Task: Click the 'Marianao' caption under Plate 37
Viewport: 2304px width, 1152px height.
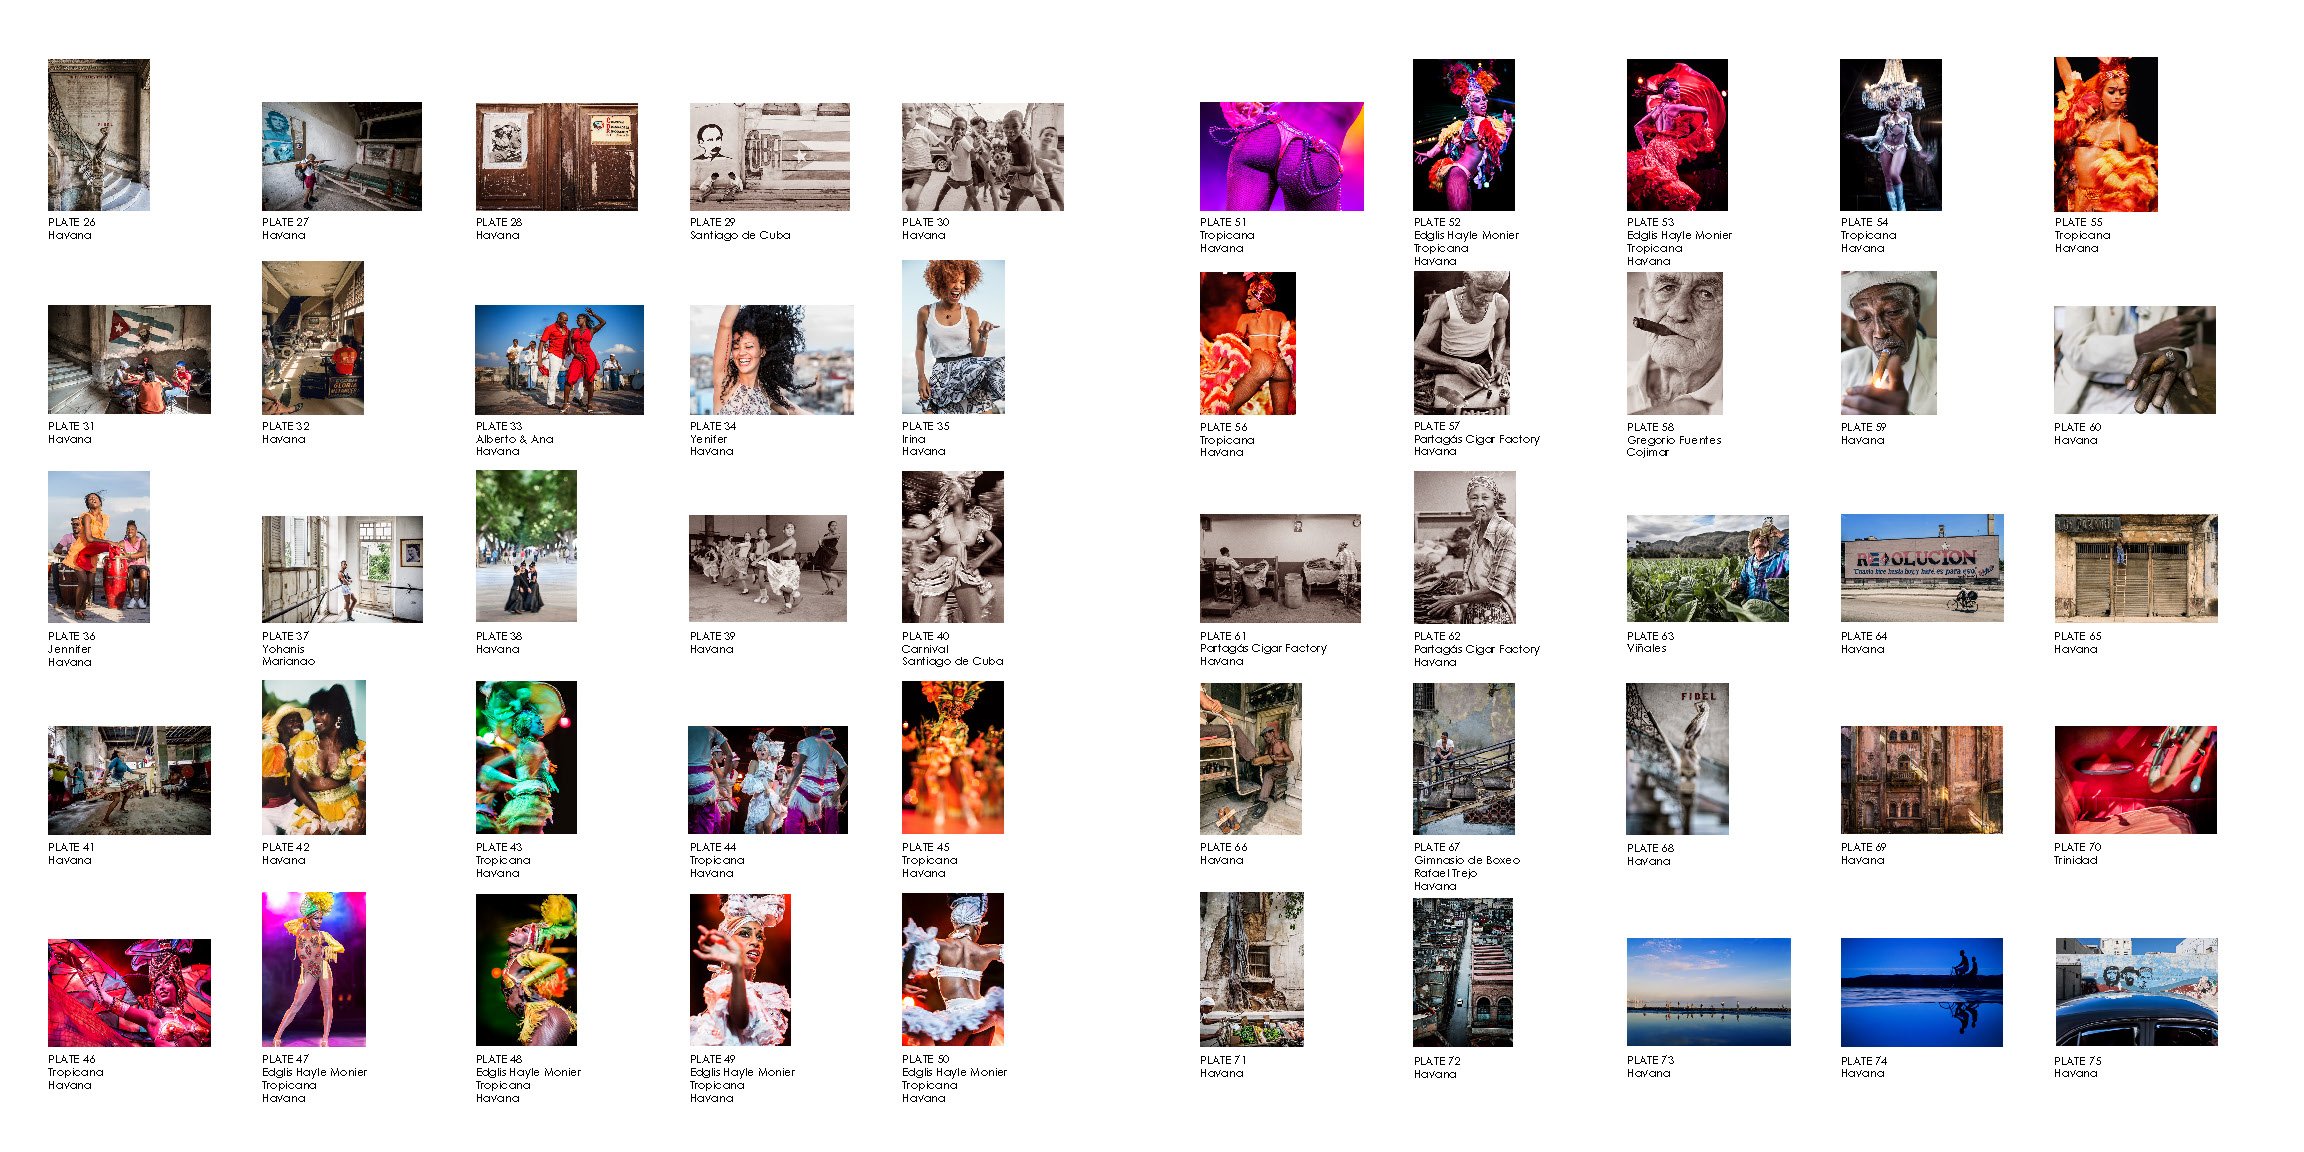Action: pos(288,661)
